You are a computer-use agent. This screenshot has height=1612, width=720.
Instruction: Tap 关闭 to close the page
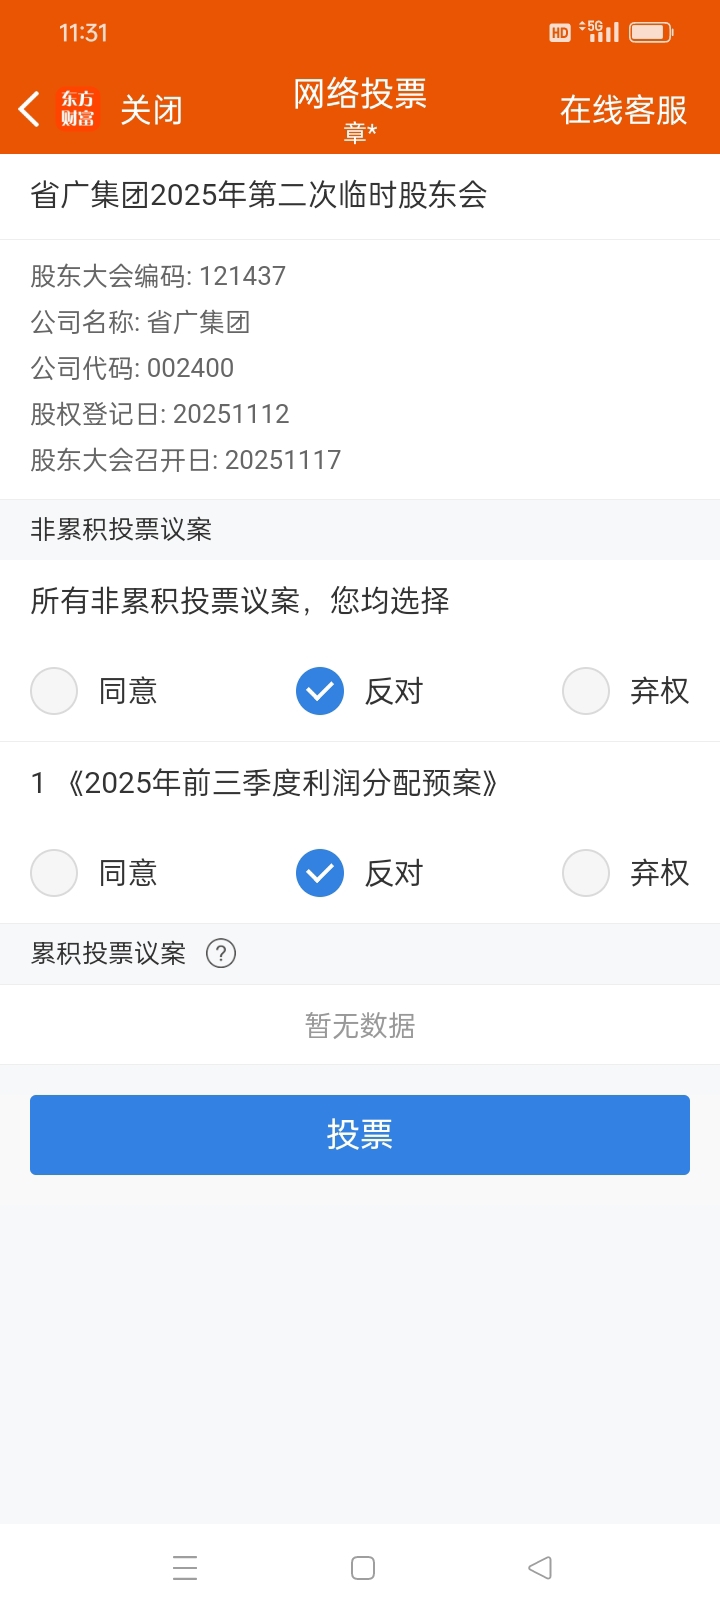152,110
